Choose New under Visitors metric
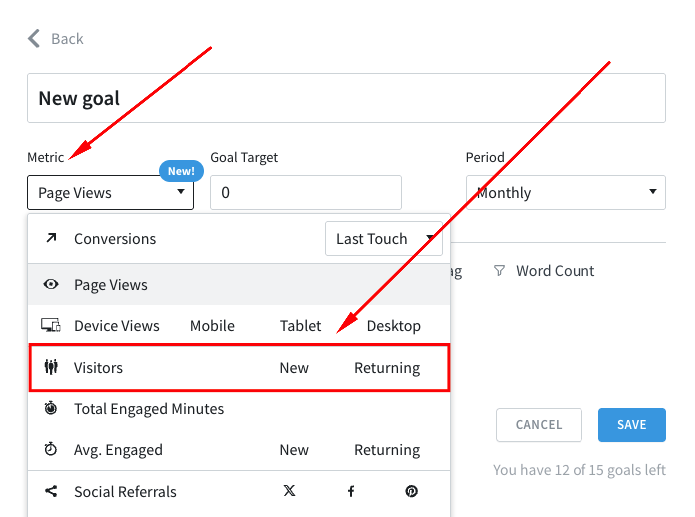This screenshot has width=695, height=517. [294, 368]
